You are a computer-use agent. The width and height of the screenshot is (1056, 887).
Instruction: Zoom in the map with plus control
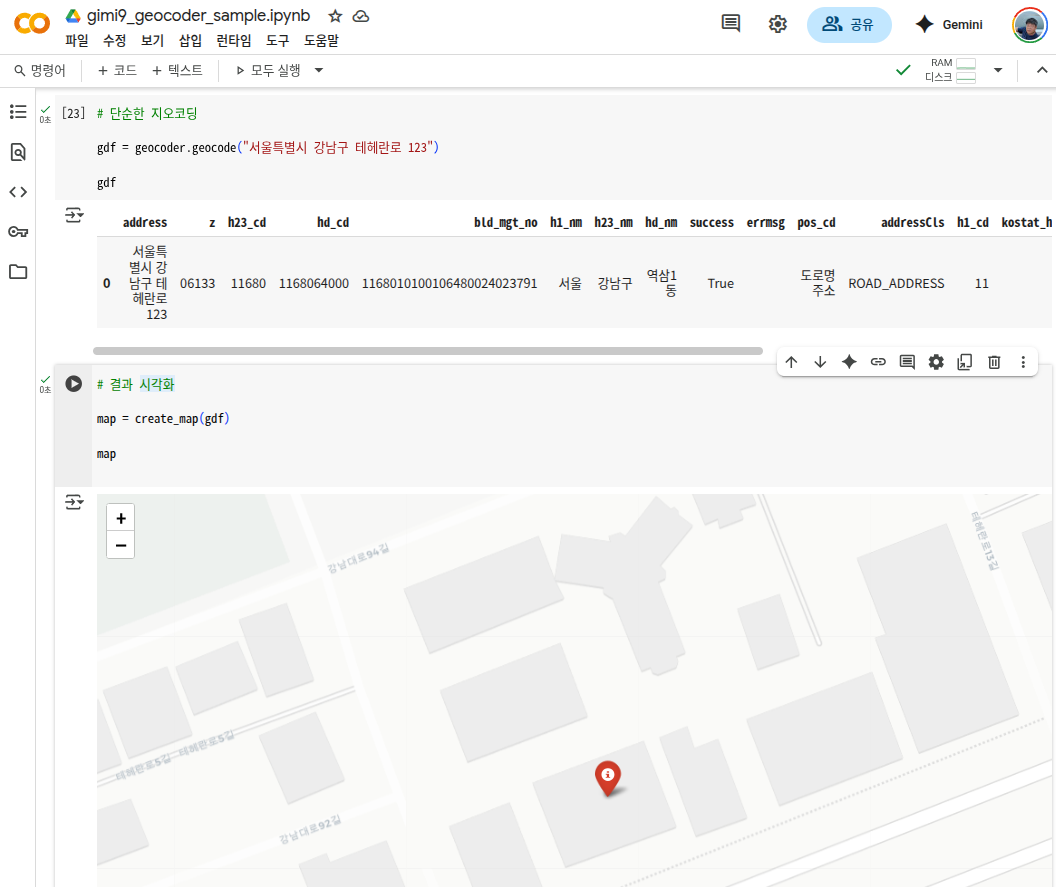point(120,518)
